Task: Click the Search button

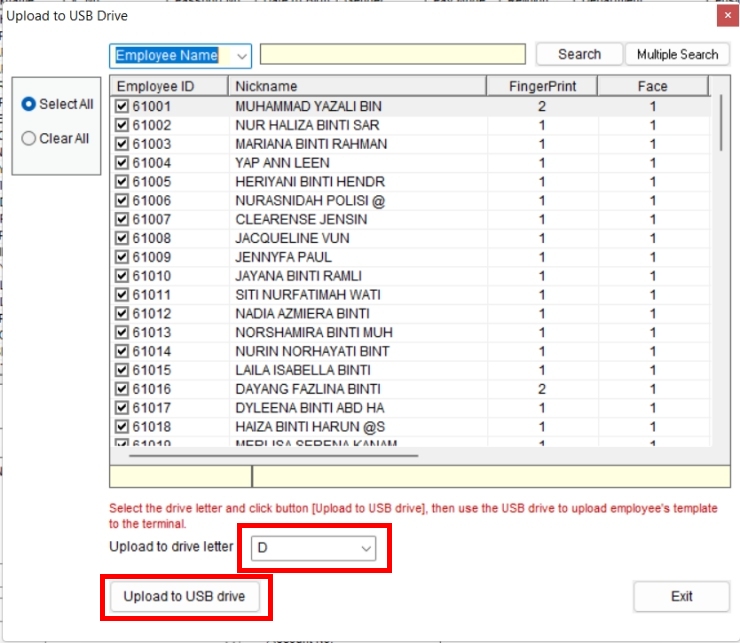Action: tap(579, 54)
